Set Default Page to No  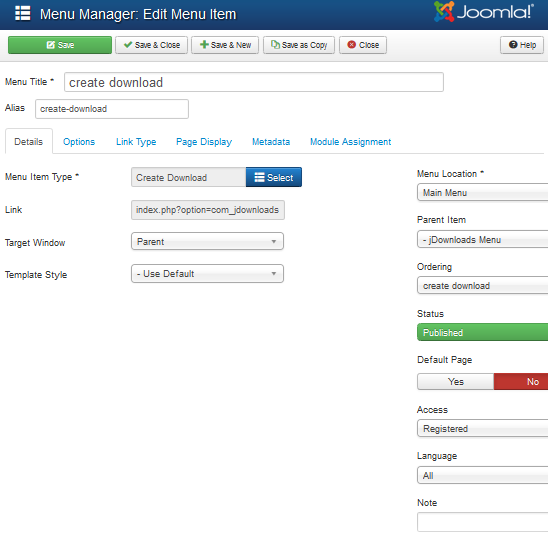[521, 382]
